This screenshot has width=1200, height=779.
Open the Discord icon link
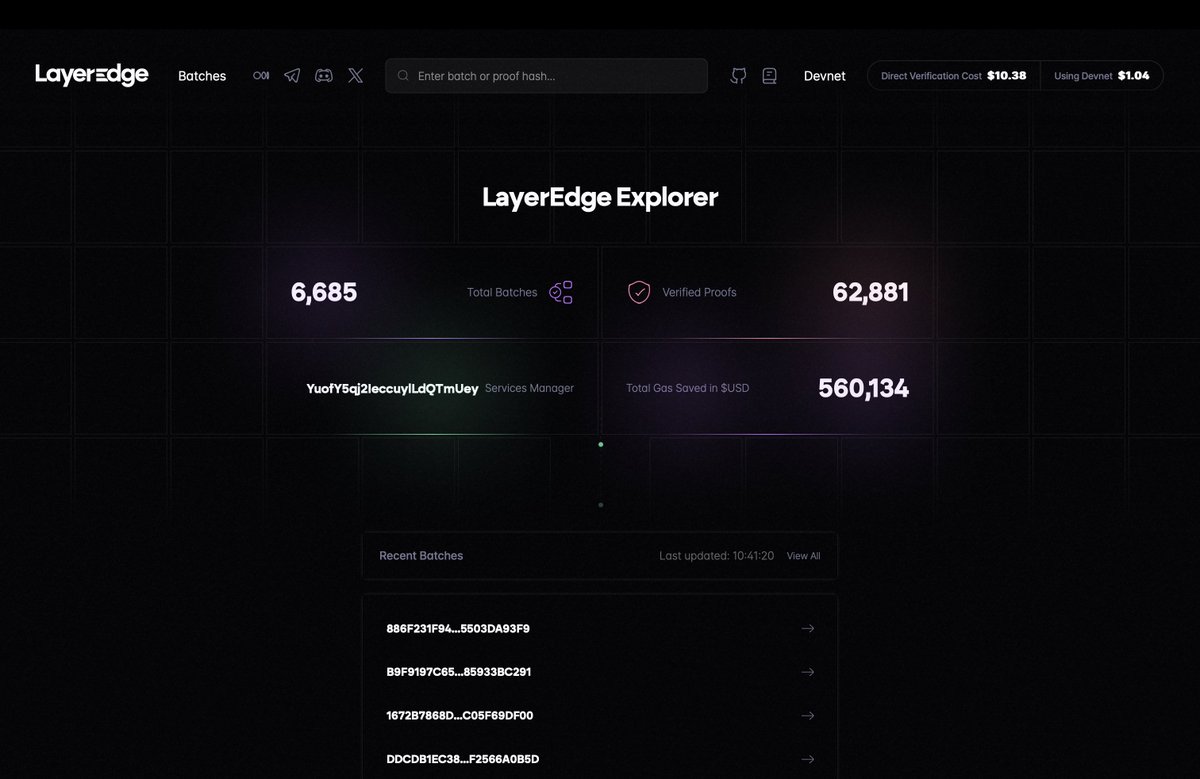point(324,75)
